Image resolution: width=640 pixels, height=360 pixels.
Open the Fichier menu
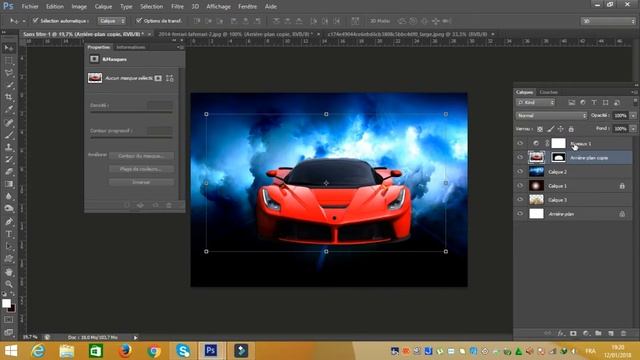click(x=30, y=7)
